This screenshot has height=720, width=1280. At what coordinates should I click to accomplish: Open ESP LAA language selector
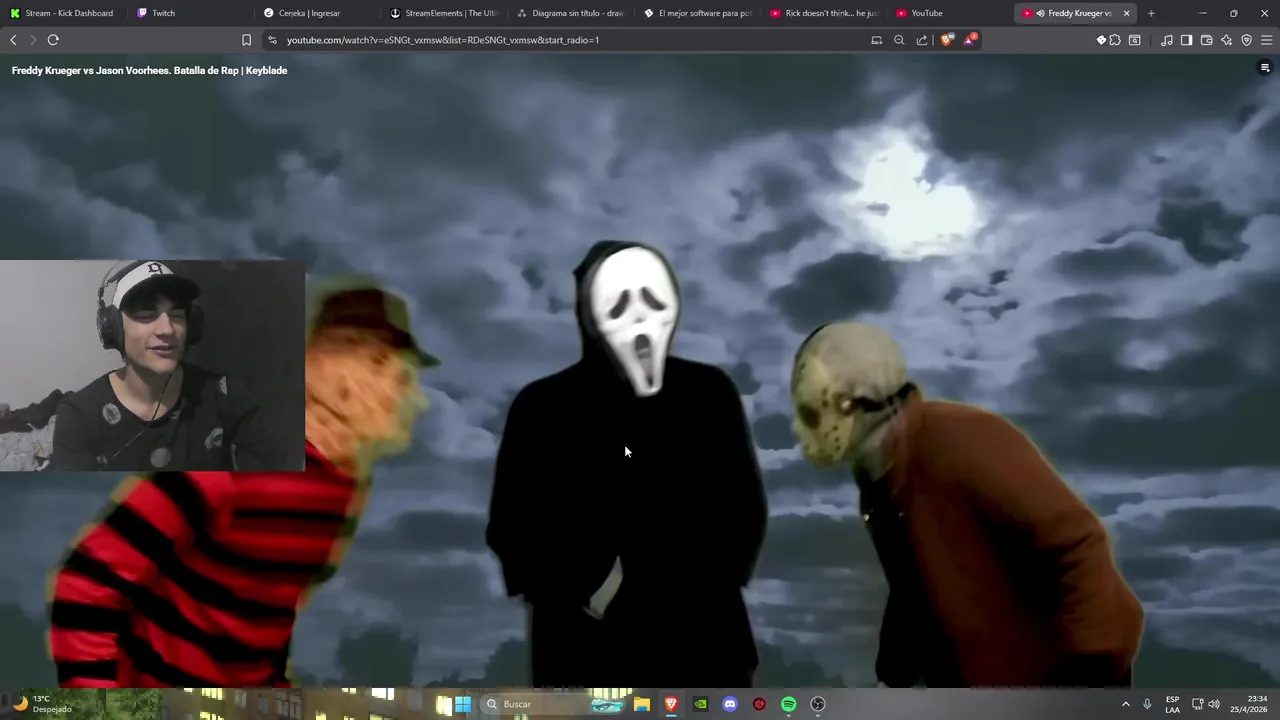[x=1172, y=704]
